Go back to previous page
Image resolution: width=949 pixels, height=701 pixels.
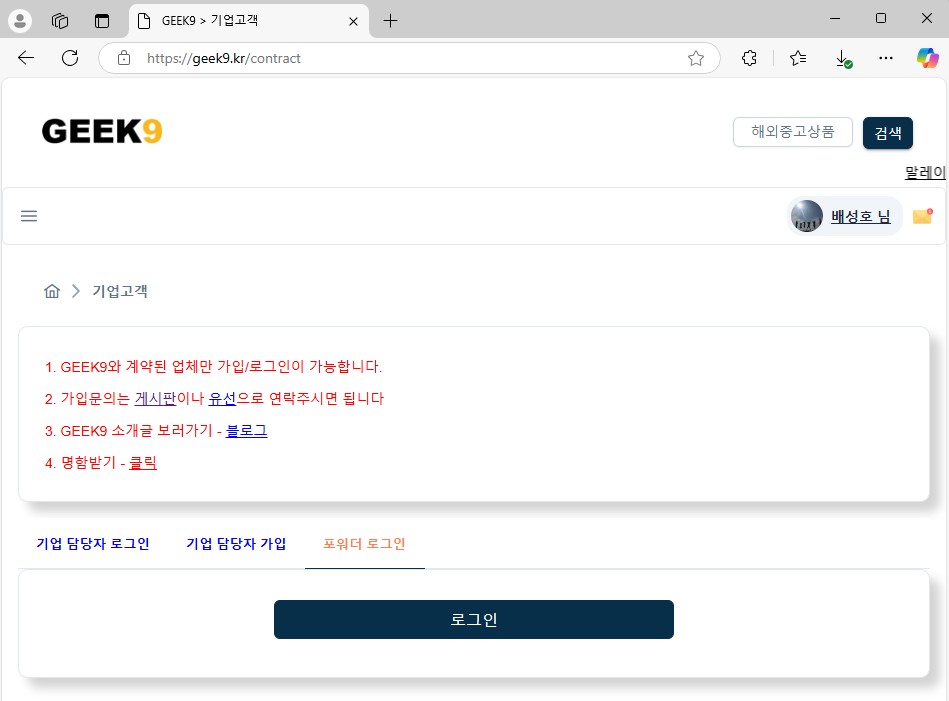point(26,58)
